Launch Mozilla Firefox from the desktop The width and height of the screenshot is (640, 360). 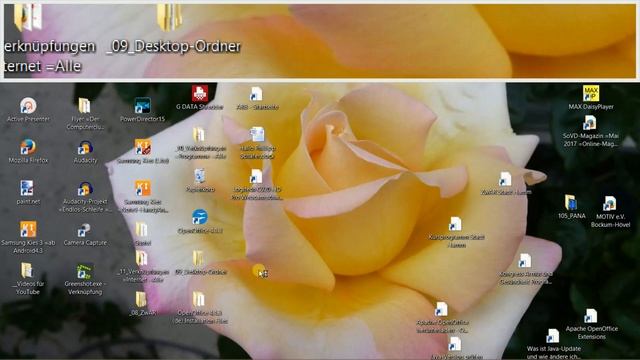click(28, 147)
